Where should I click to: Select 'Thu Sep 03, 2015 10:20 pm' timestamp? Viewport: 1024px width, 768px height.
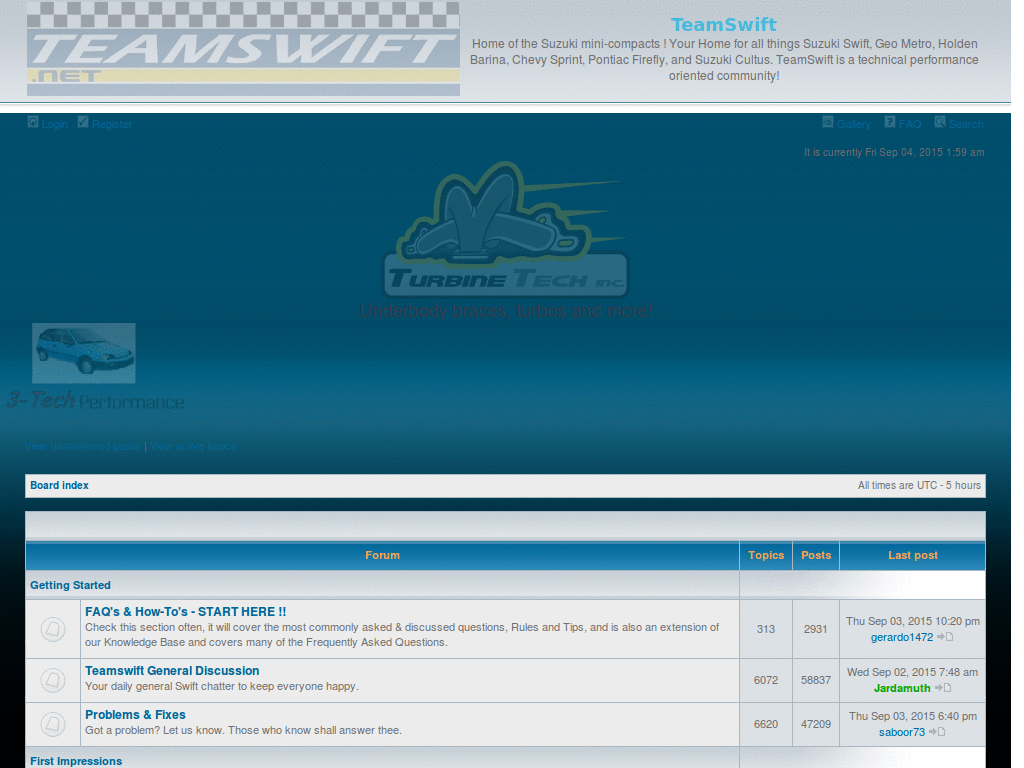[x=913, y=621]
